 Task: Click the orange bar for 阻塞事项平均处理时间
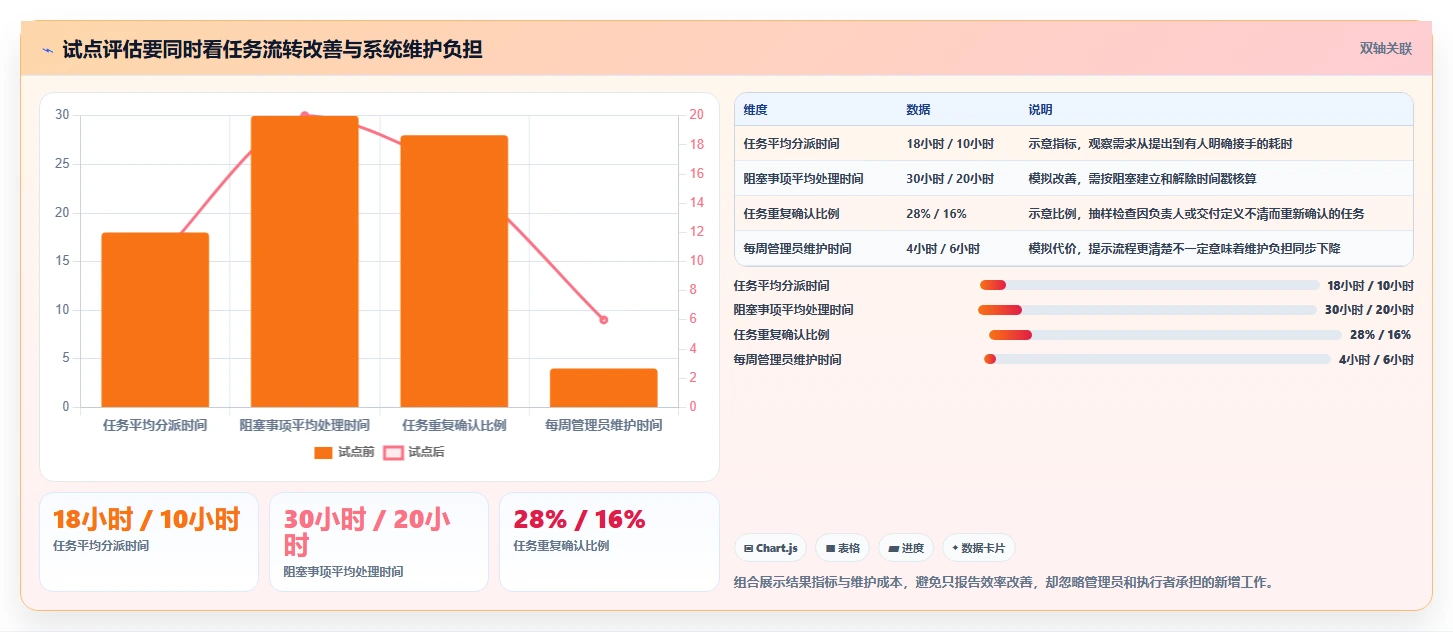pyautogui.click(x=304, y=261)
